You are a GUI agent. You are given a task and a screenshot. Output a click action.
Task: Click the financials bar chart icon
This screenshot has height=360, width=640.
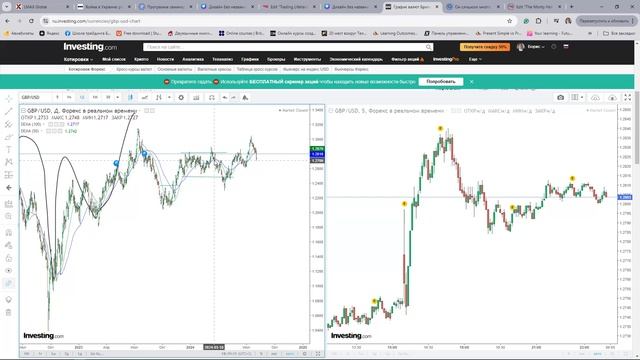click(x=196, y=98)
